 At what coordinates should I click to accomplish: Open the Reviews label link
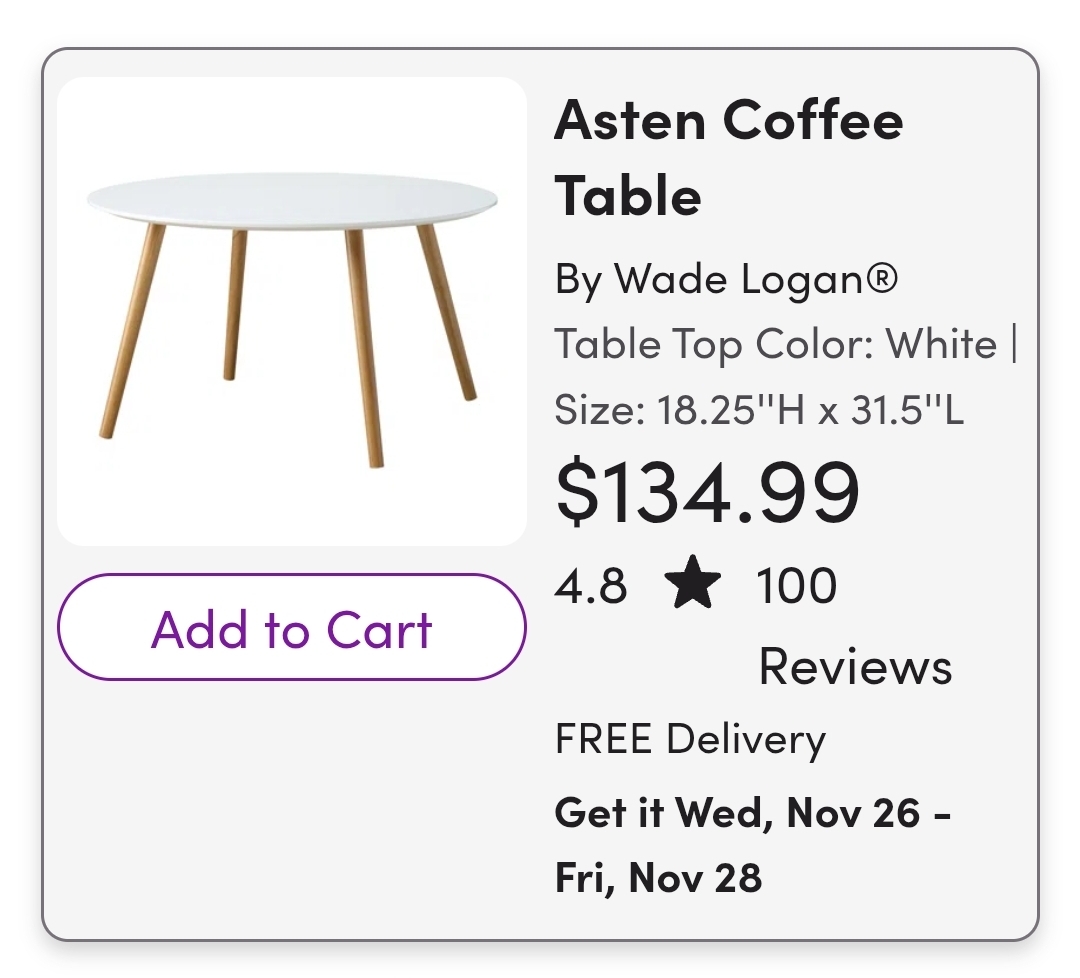pos(855,666)
